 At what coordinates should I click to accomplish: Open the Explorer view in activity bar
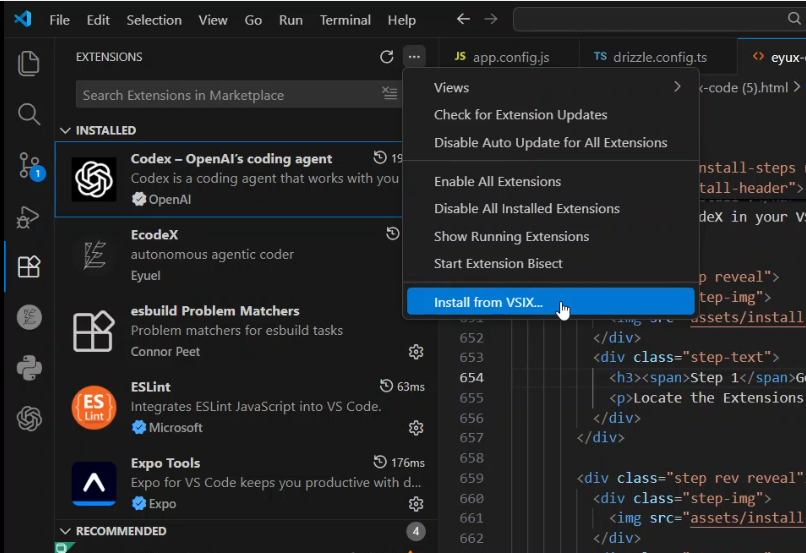(x=29, y=63)
